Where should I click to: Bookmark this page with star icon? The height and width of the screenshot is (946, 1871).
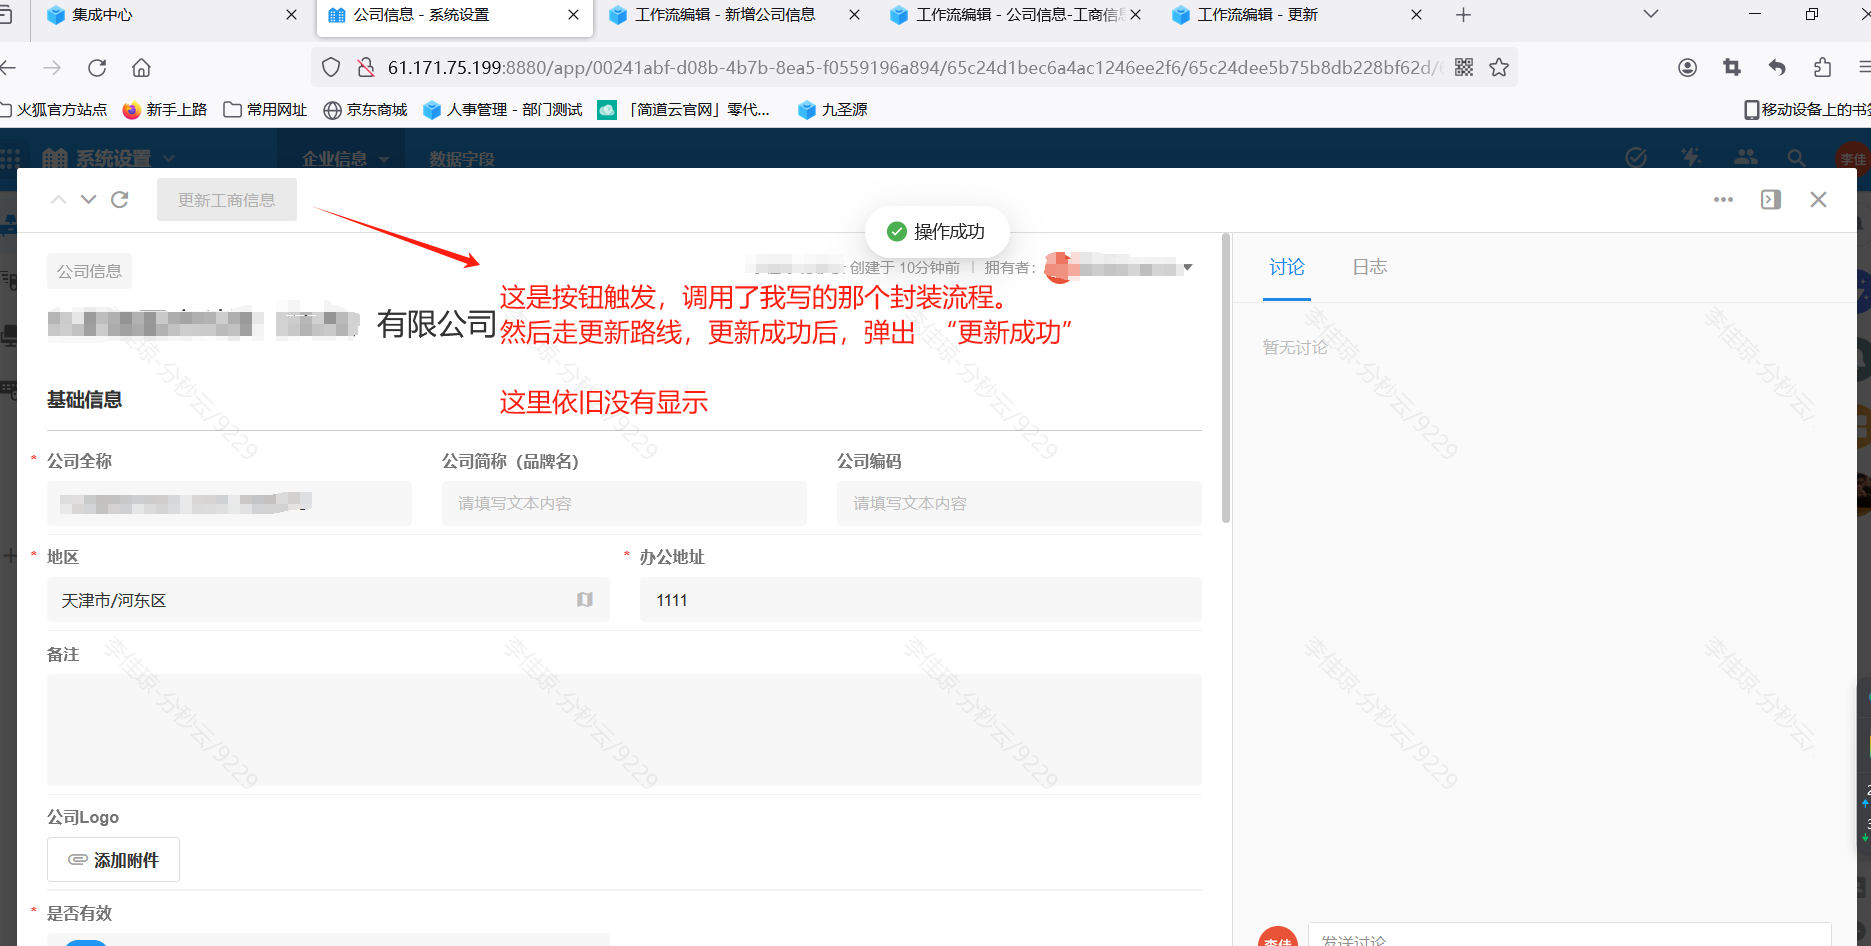[1499, 68]
